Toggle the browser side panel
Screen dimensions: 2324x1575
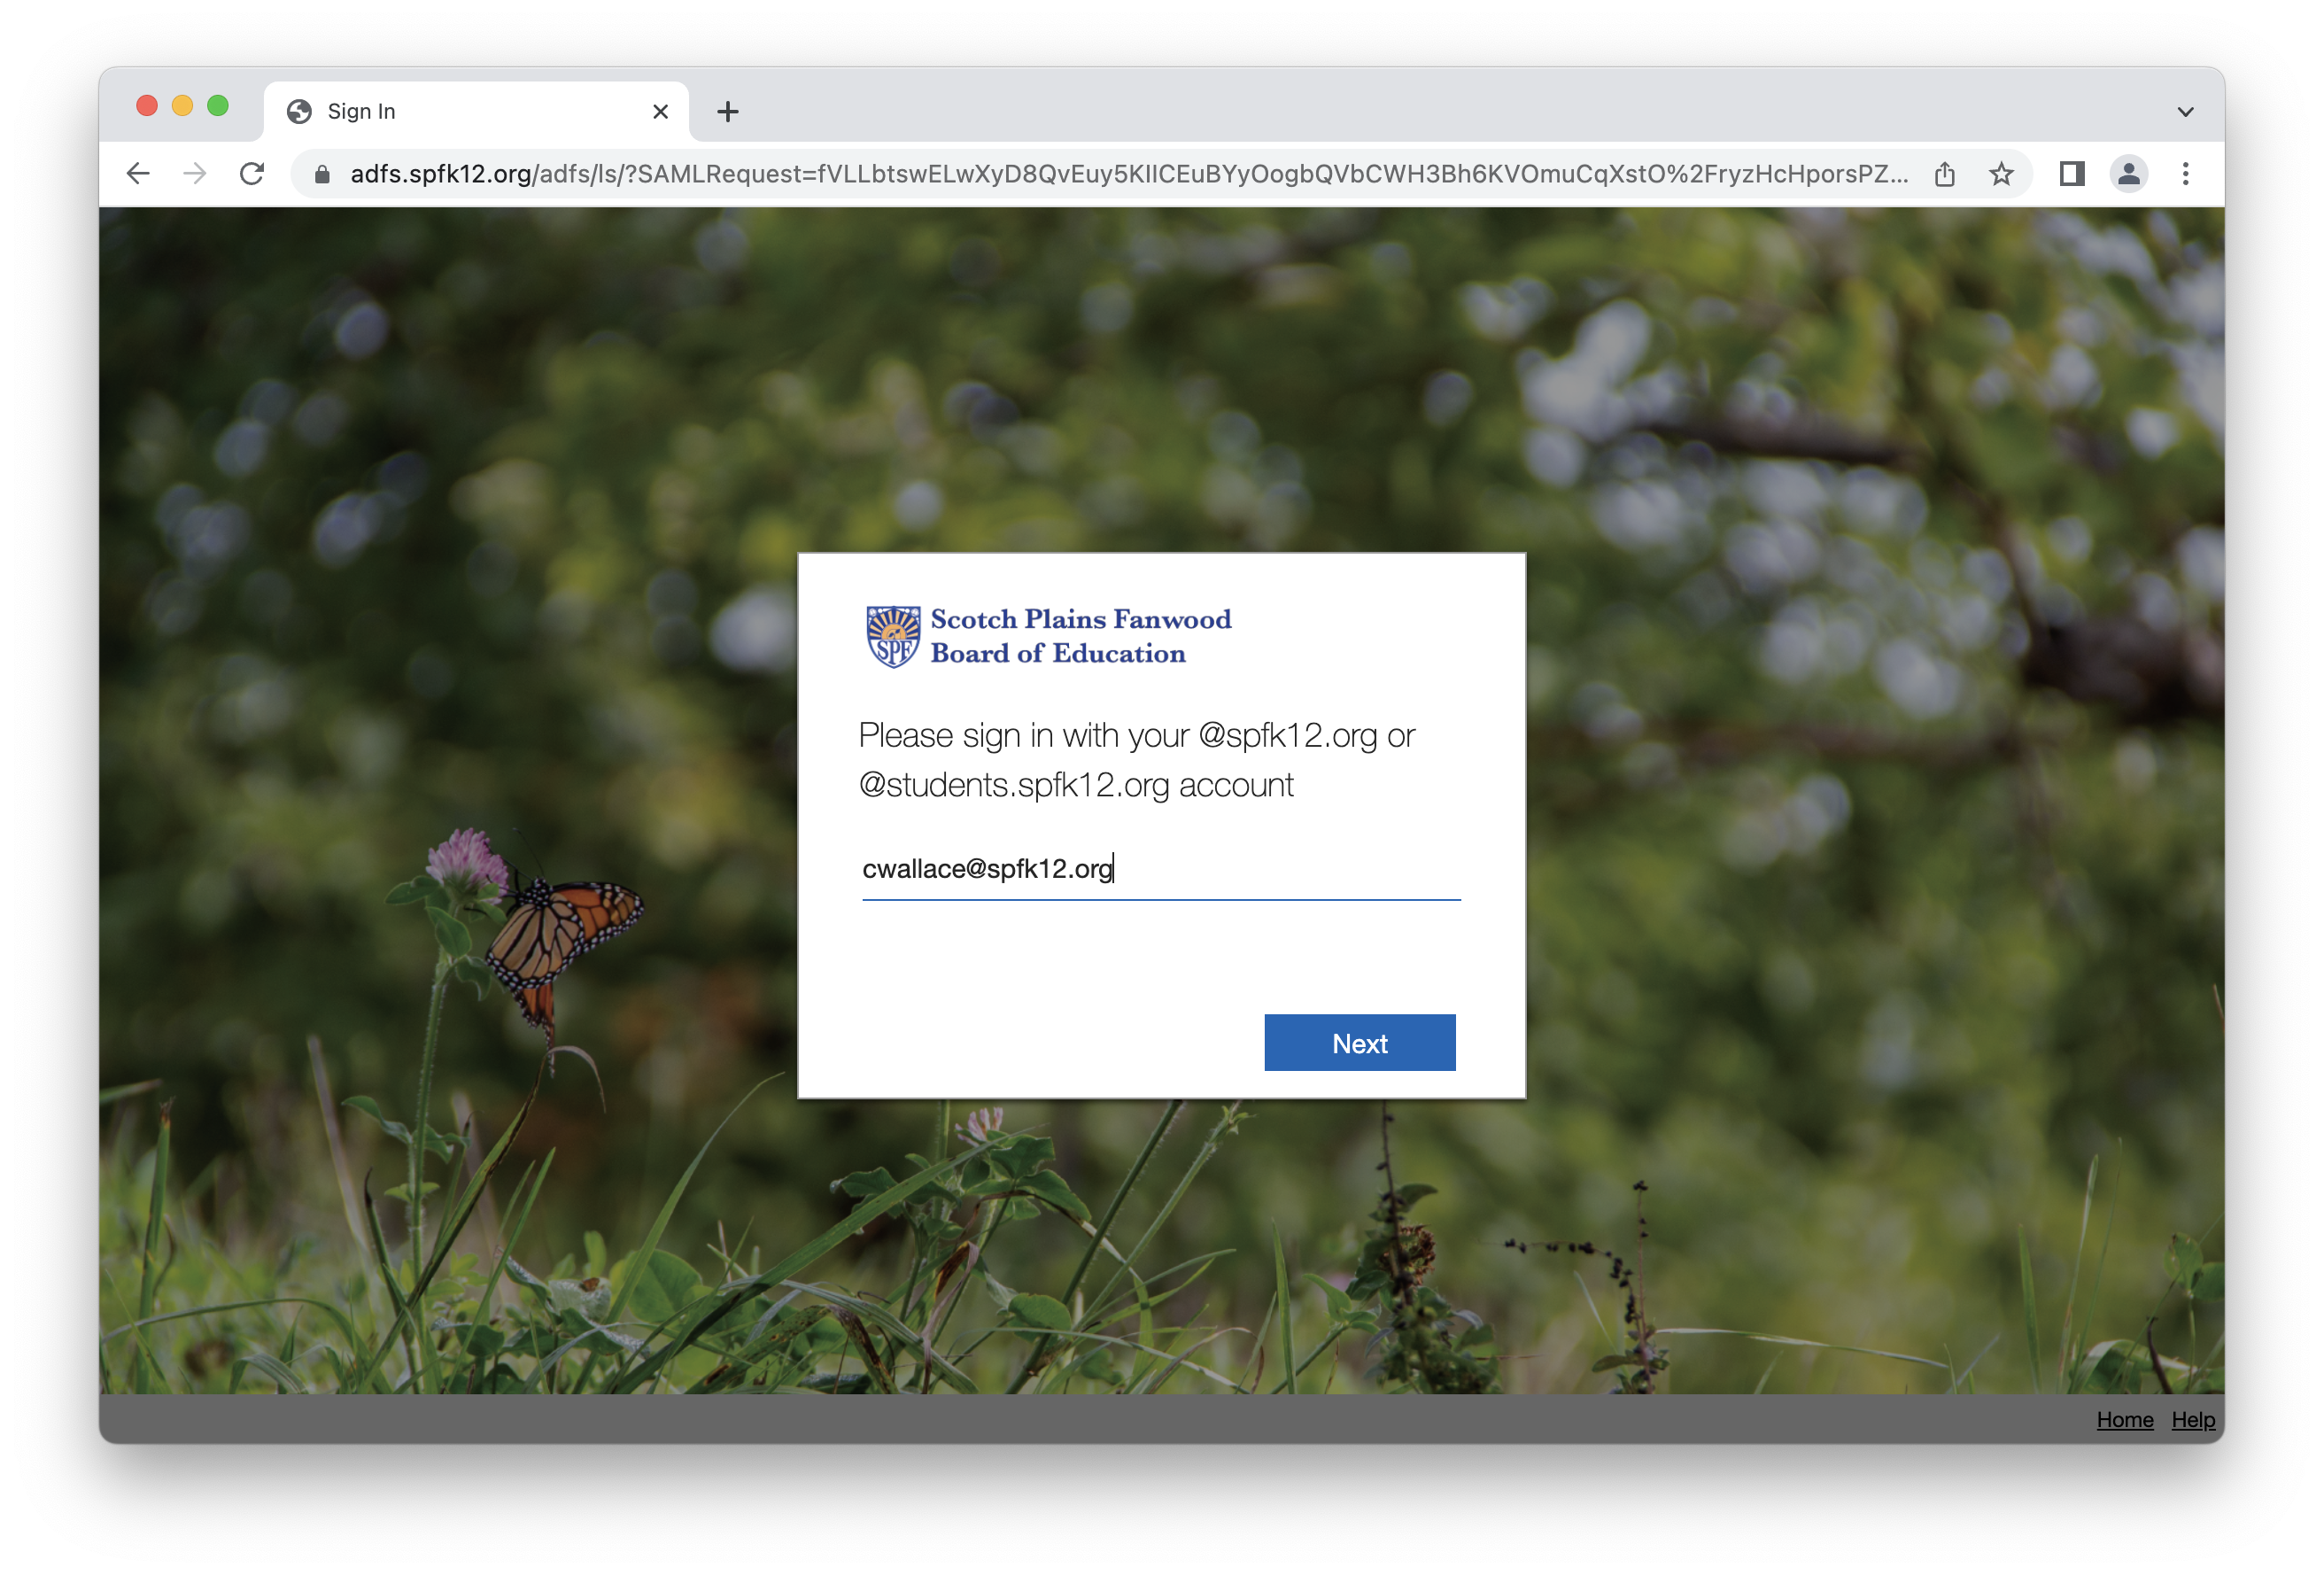click(2071, 174)
